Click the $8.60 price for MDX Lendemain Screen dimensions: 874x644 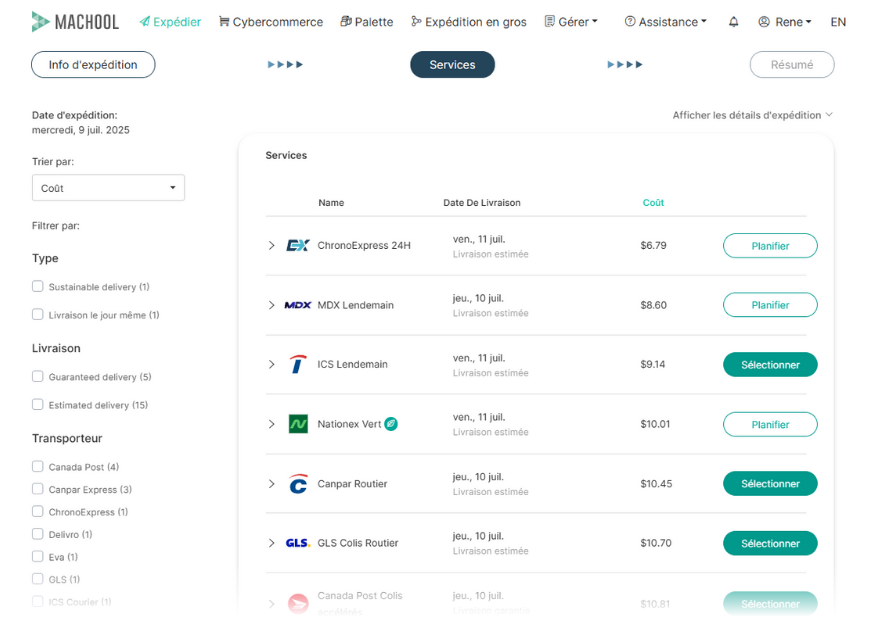[x=653, y=305]
